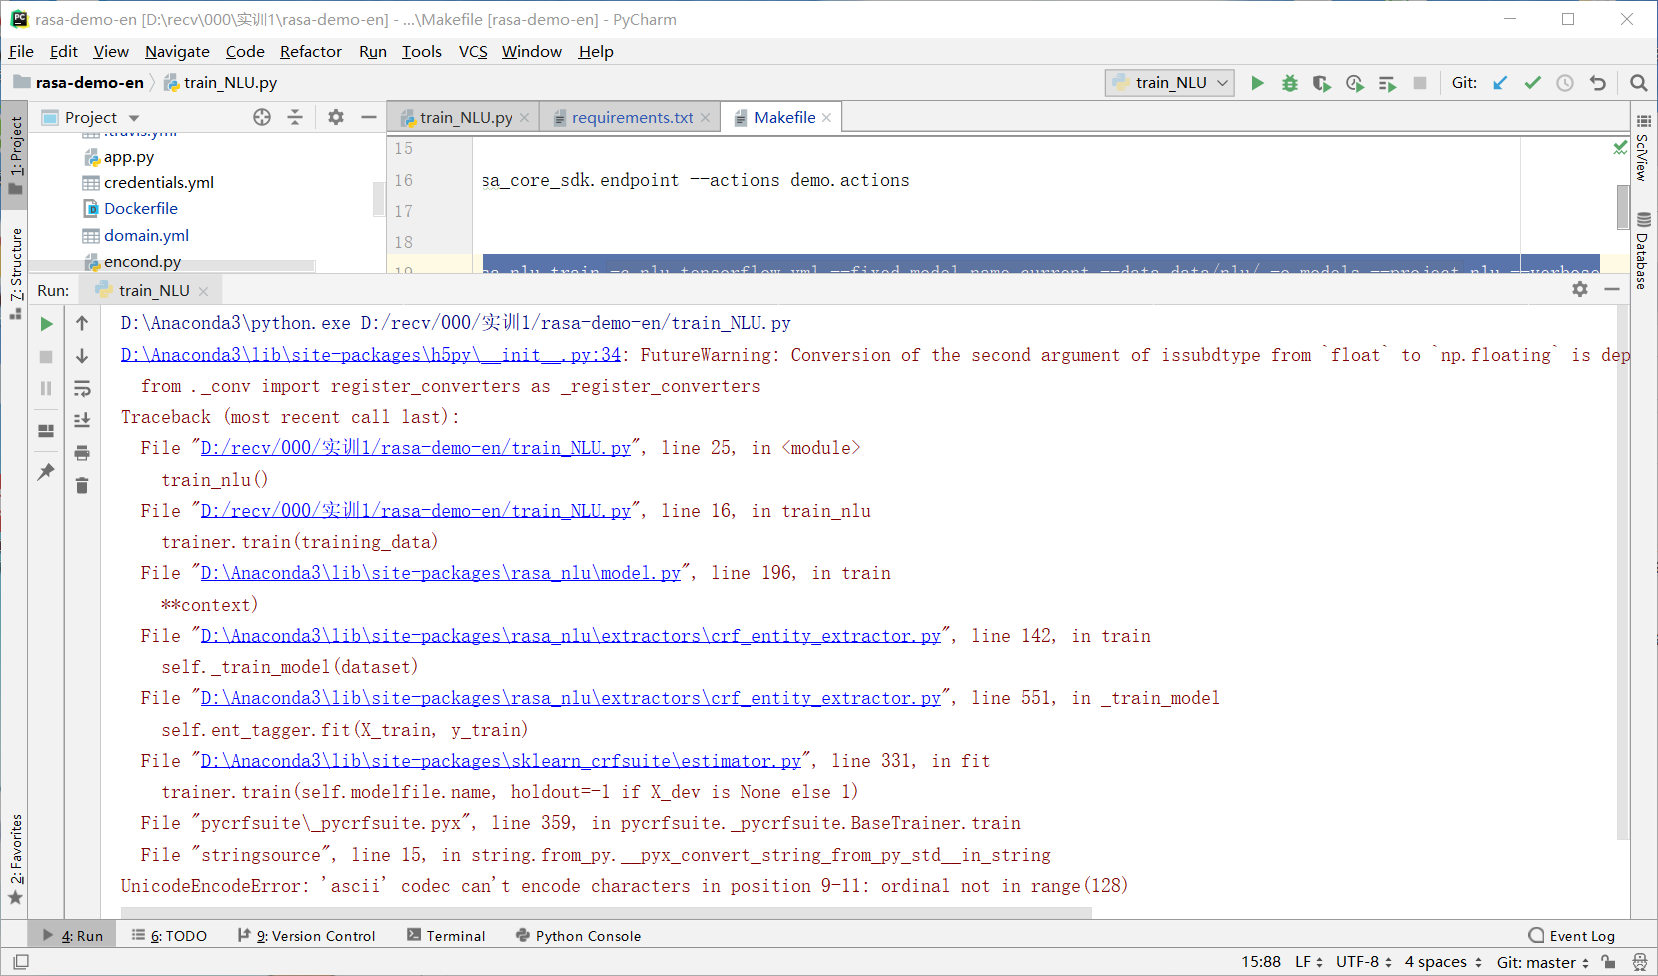Run train_NLU with coverage
The width and height of the screenshot is (1658, 976).
coord(1322,83)
